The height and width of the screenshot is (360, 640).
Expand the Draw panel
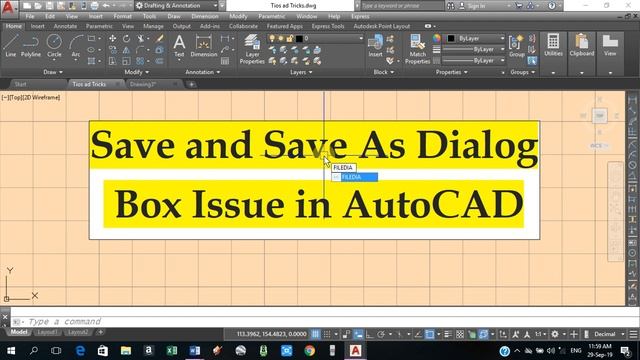(53, 72)
